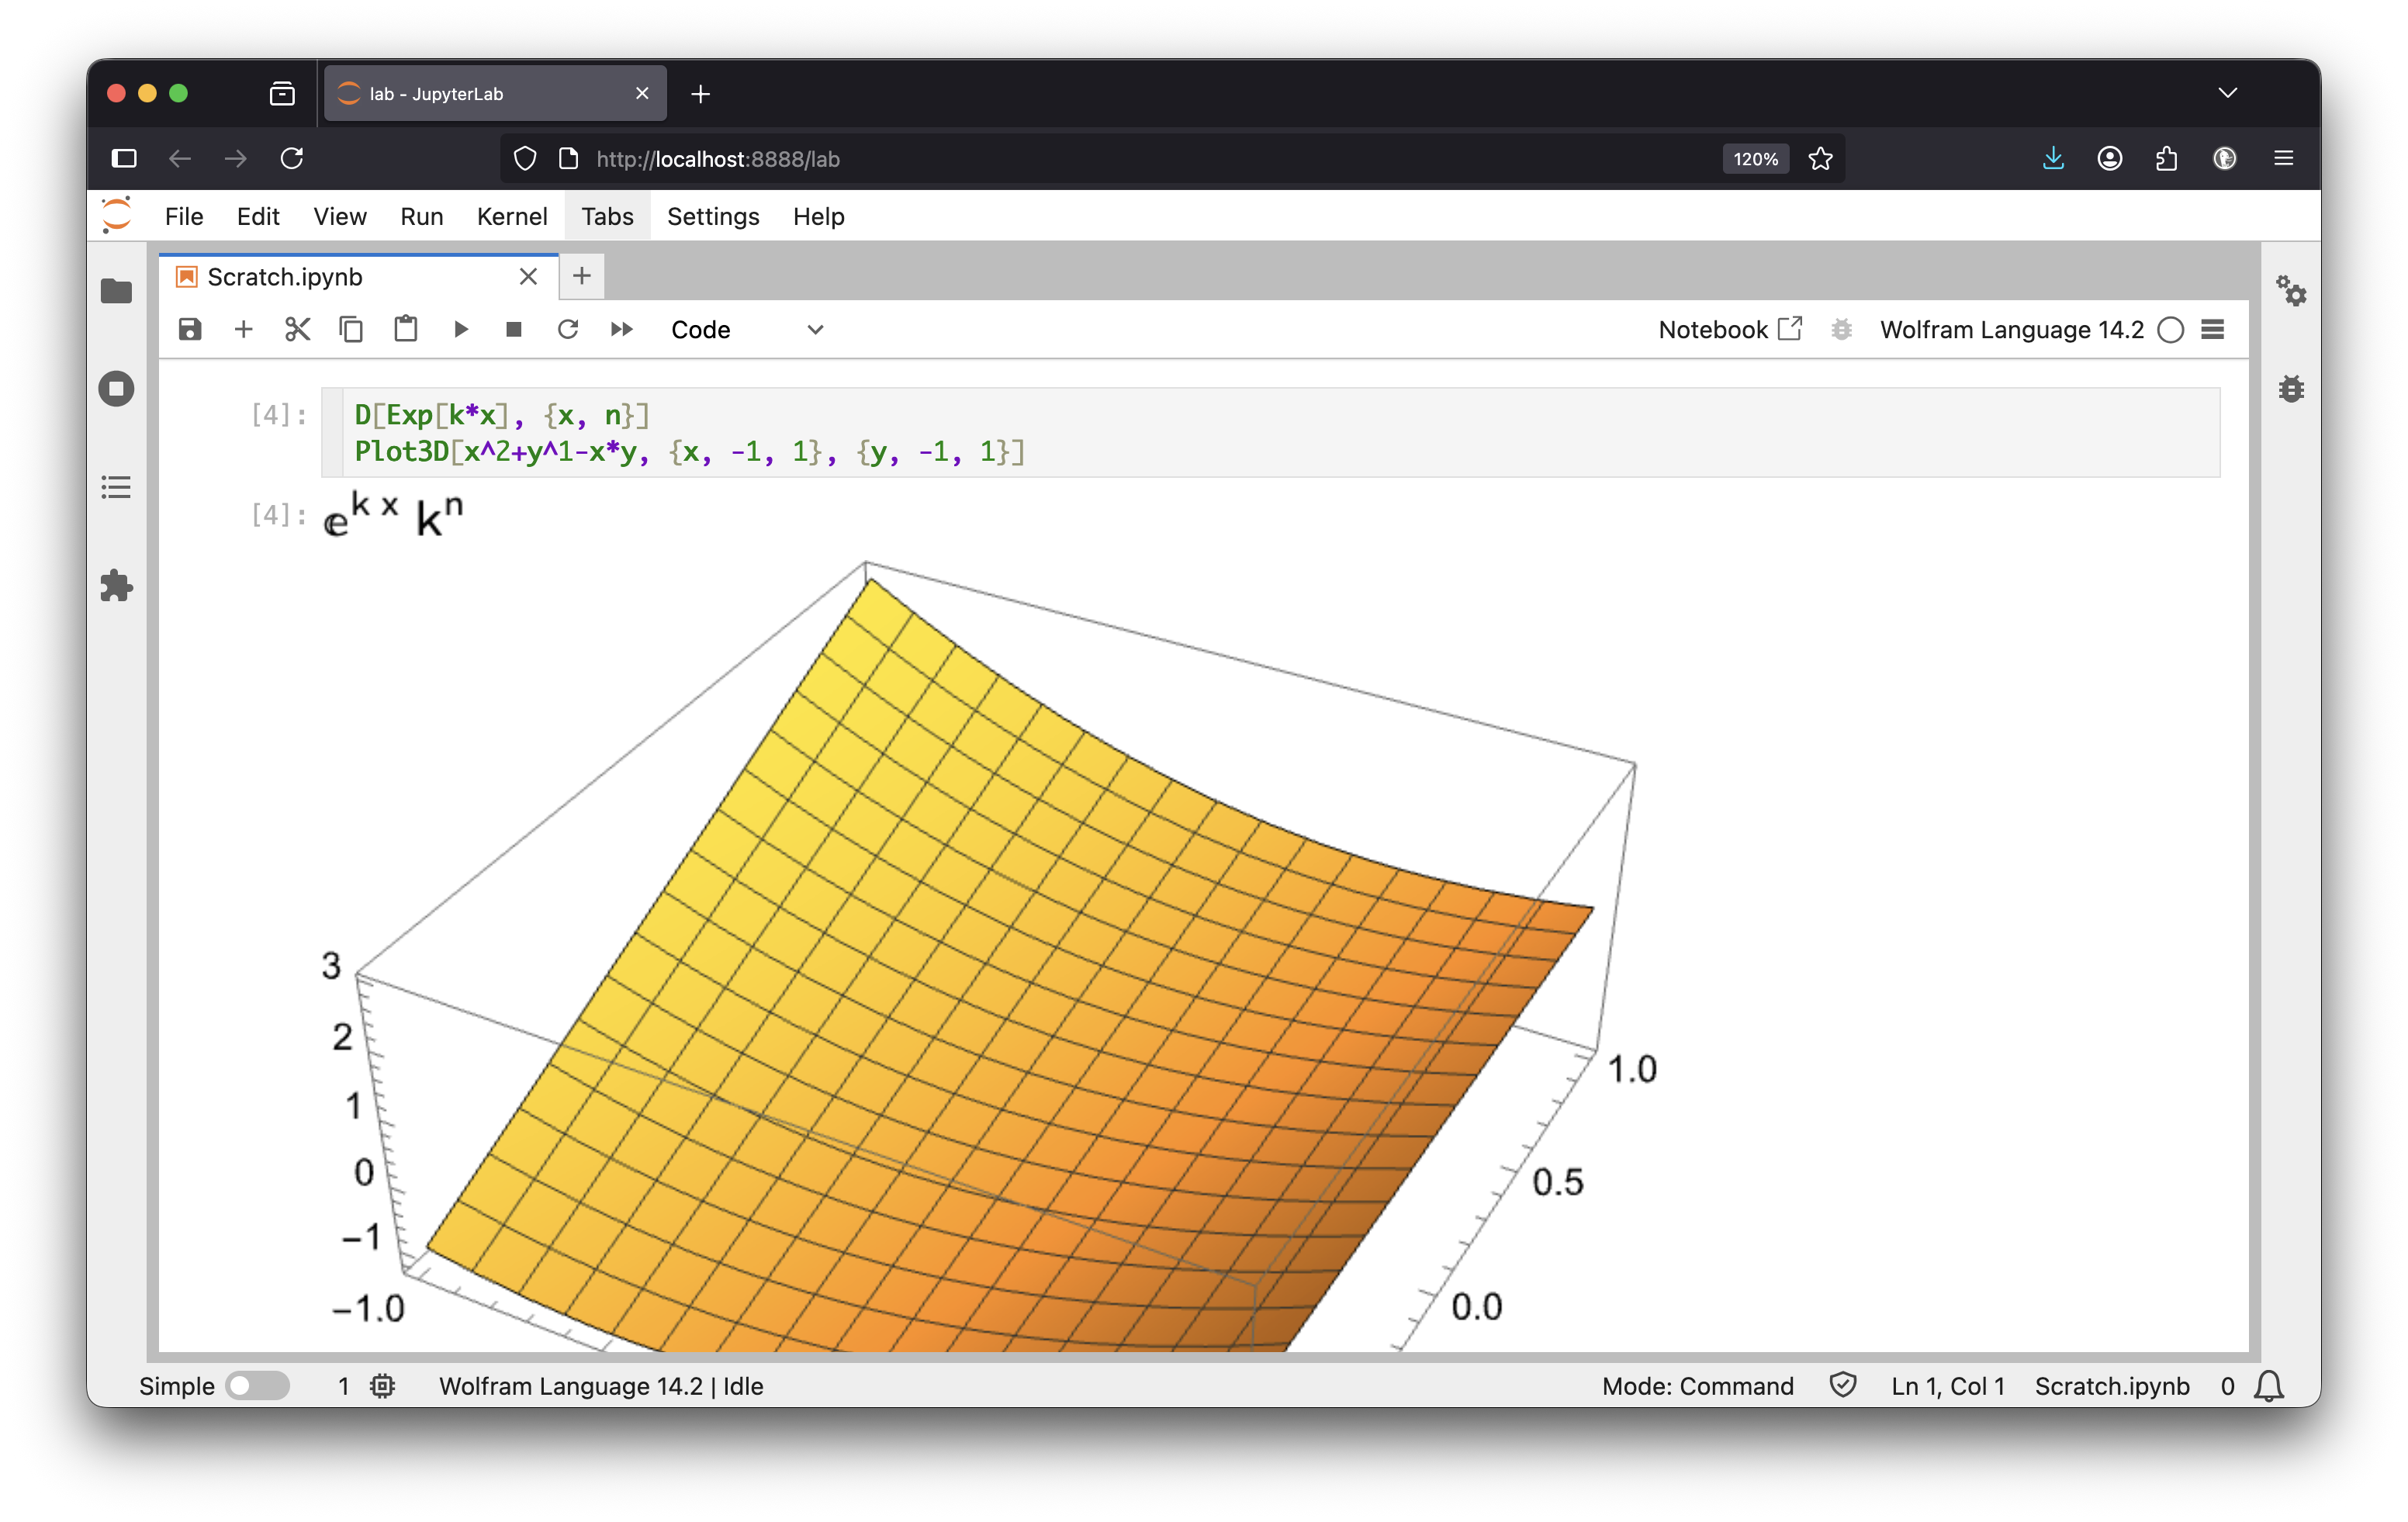Viewport: 2408px width, 1522px height.
Task: Interrupt the kernel with the stop button
Action: 514,329
